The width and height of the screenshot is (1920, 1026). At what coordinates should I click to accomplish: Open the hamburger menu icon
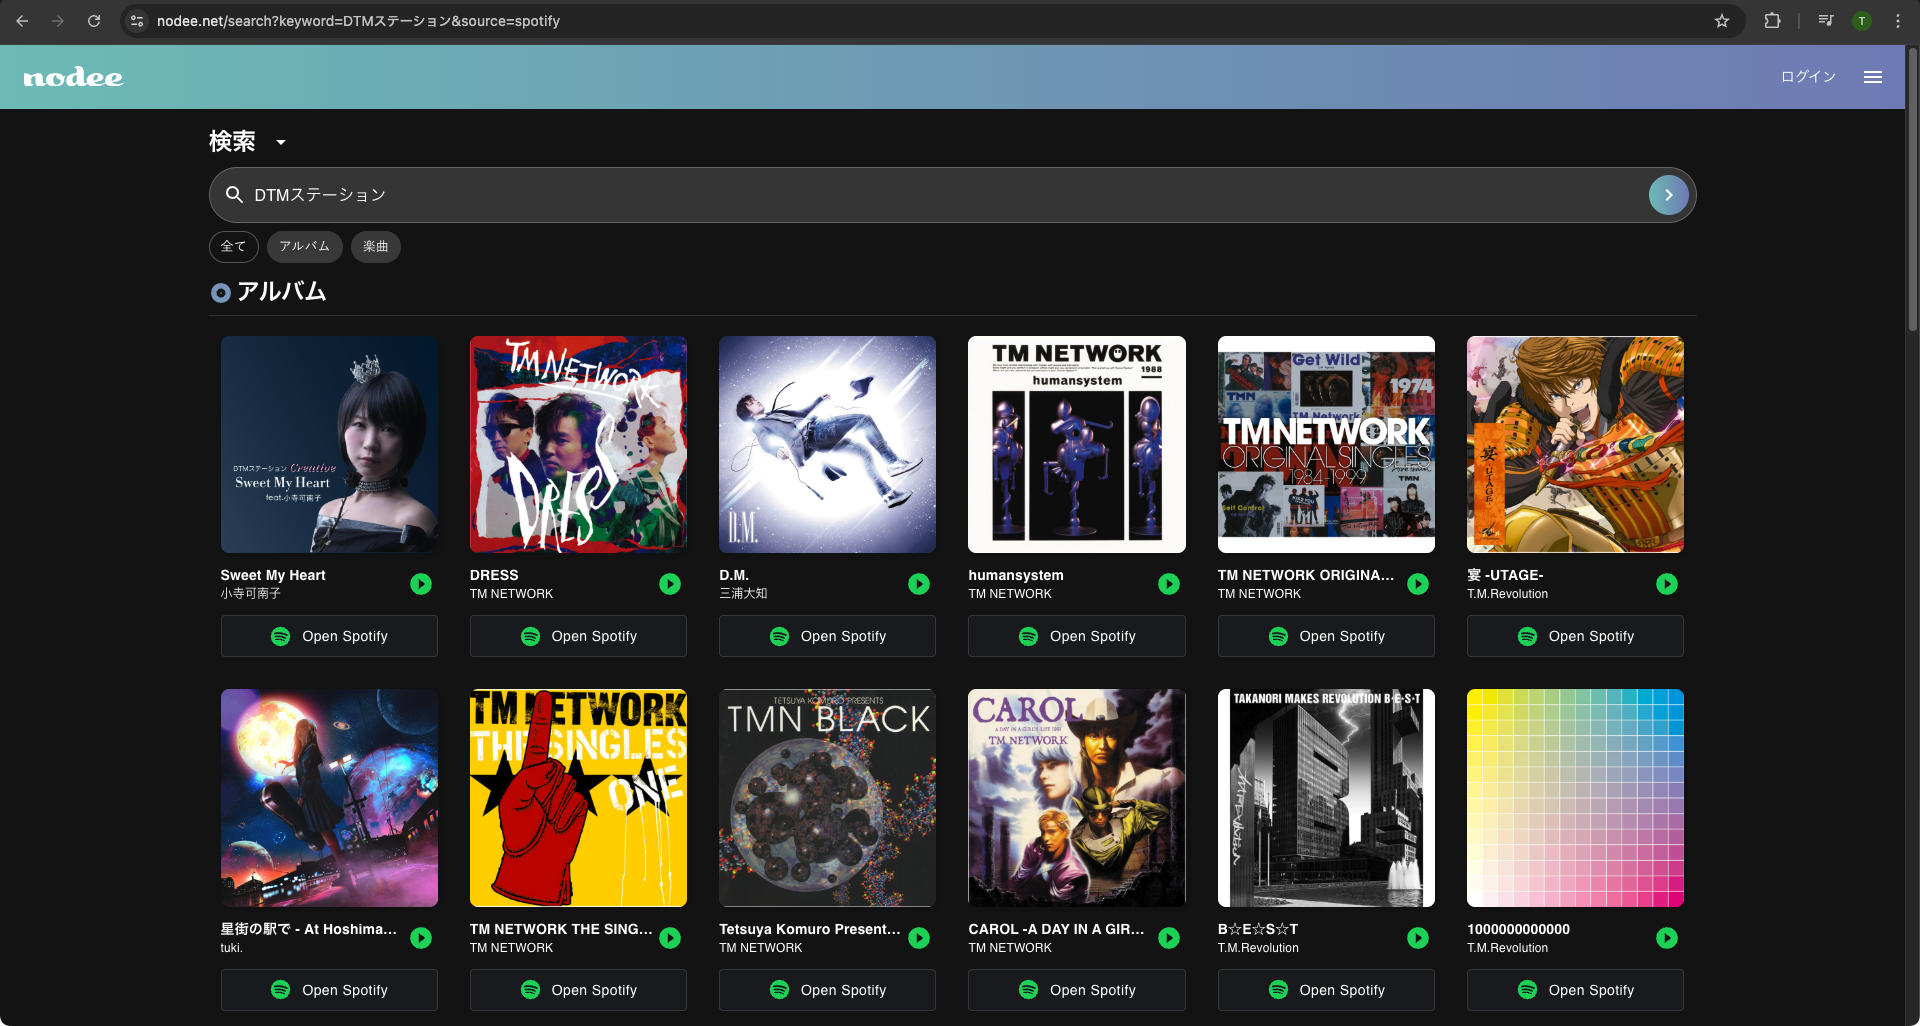pos(1873,77)
